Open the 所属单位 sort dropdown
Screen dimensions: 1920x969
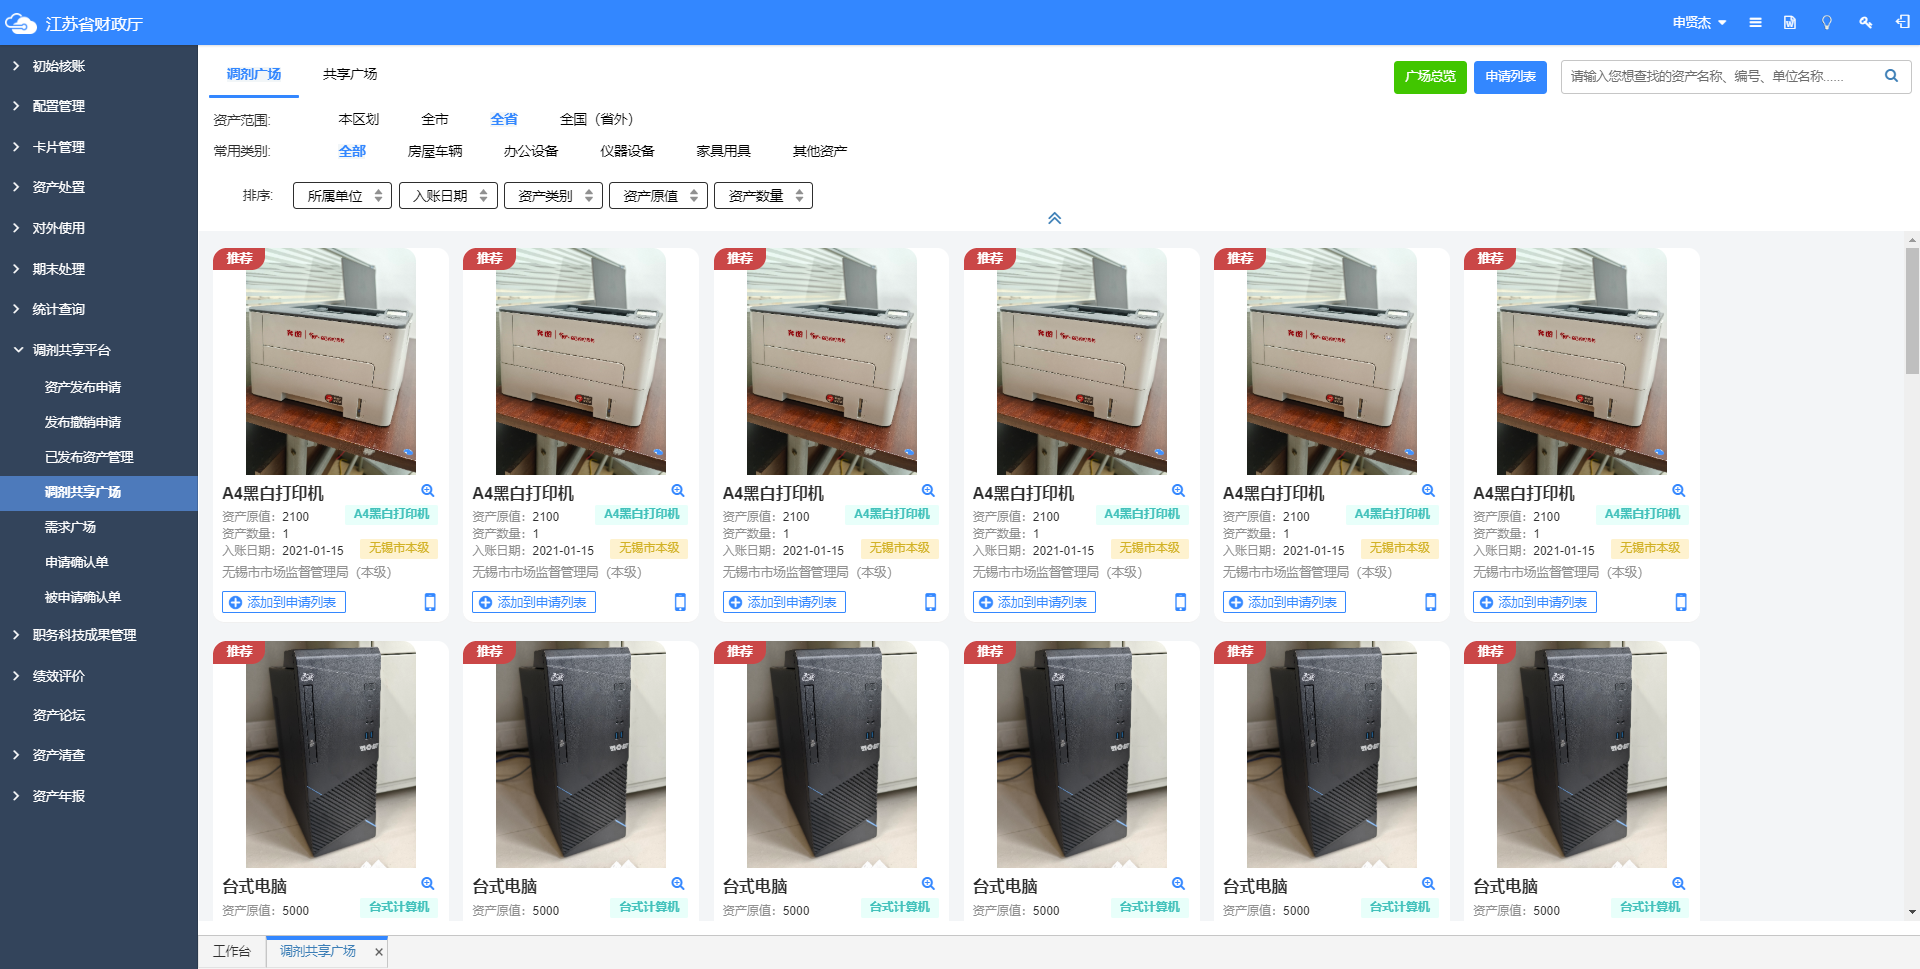342,196
